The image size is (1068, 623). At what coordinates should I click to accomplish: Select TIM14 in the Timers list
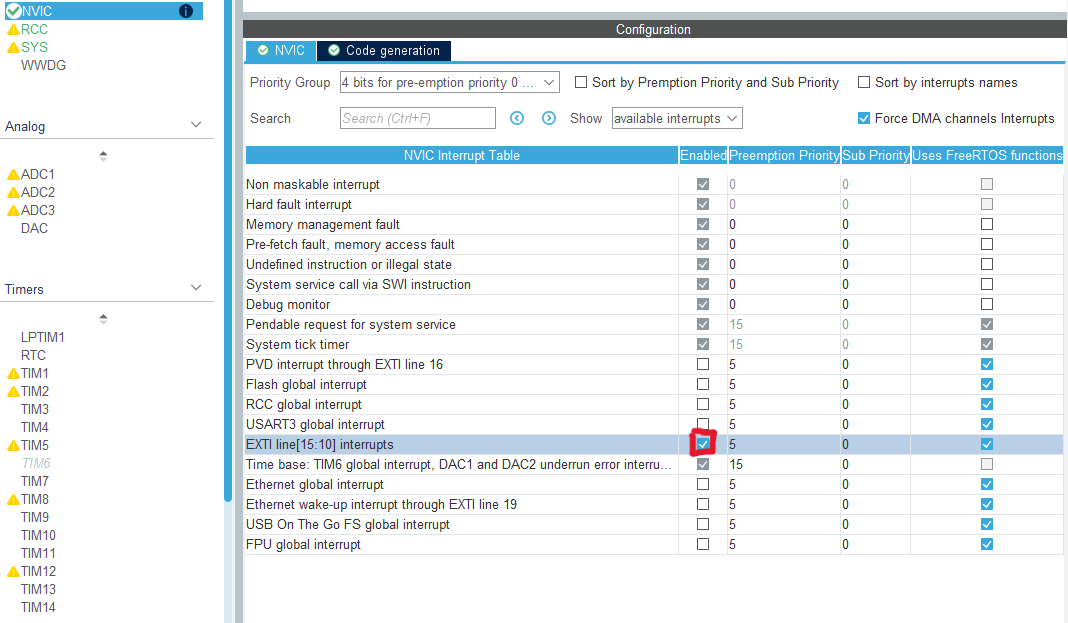point(38,607)
